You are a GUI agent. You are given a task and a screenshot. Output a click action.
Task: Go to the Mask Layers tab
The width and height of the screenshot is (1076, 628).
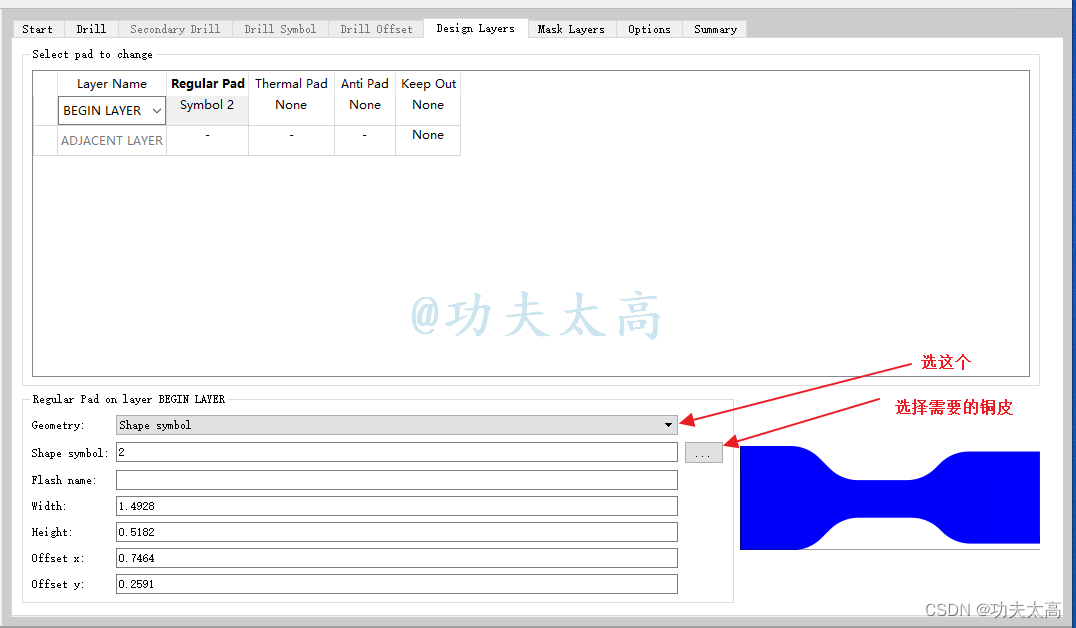click(571, 29)
